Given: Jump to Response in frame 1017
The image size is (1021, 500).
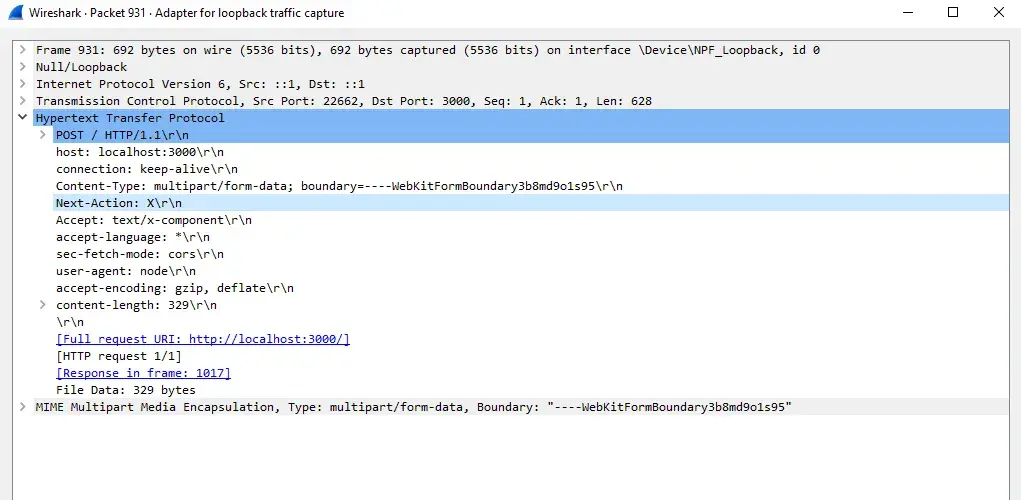Looking at the screenshot, I should [143, 373].
